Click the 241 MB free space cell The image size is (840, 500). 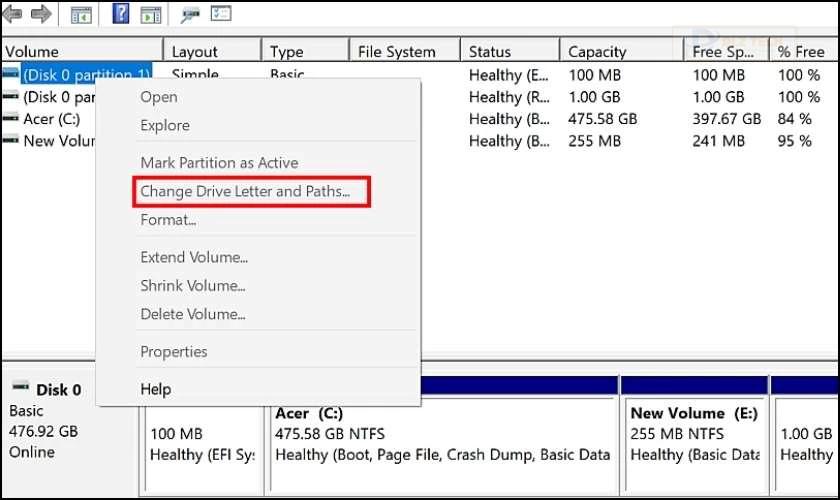click(x=718, y=141)
